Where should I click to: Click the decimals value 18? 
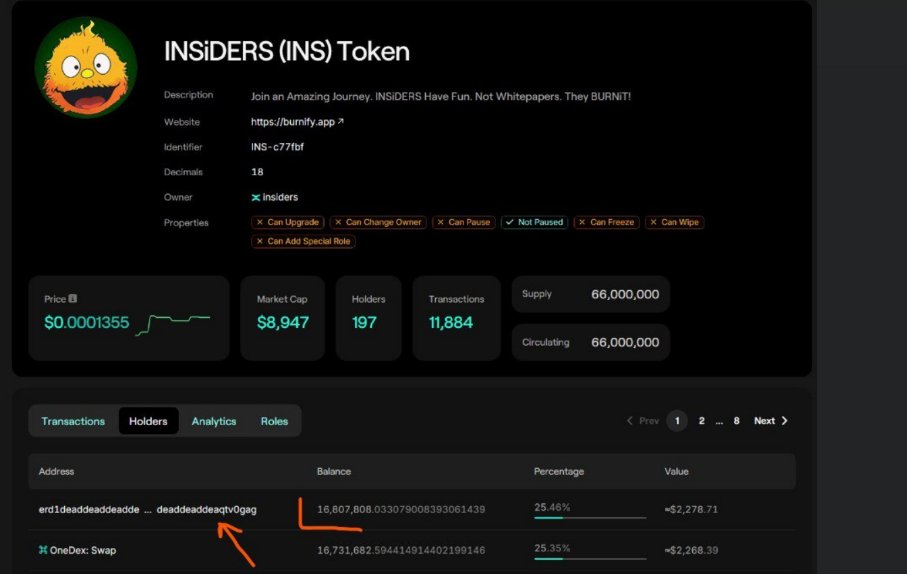(257, 172)
